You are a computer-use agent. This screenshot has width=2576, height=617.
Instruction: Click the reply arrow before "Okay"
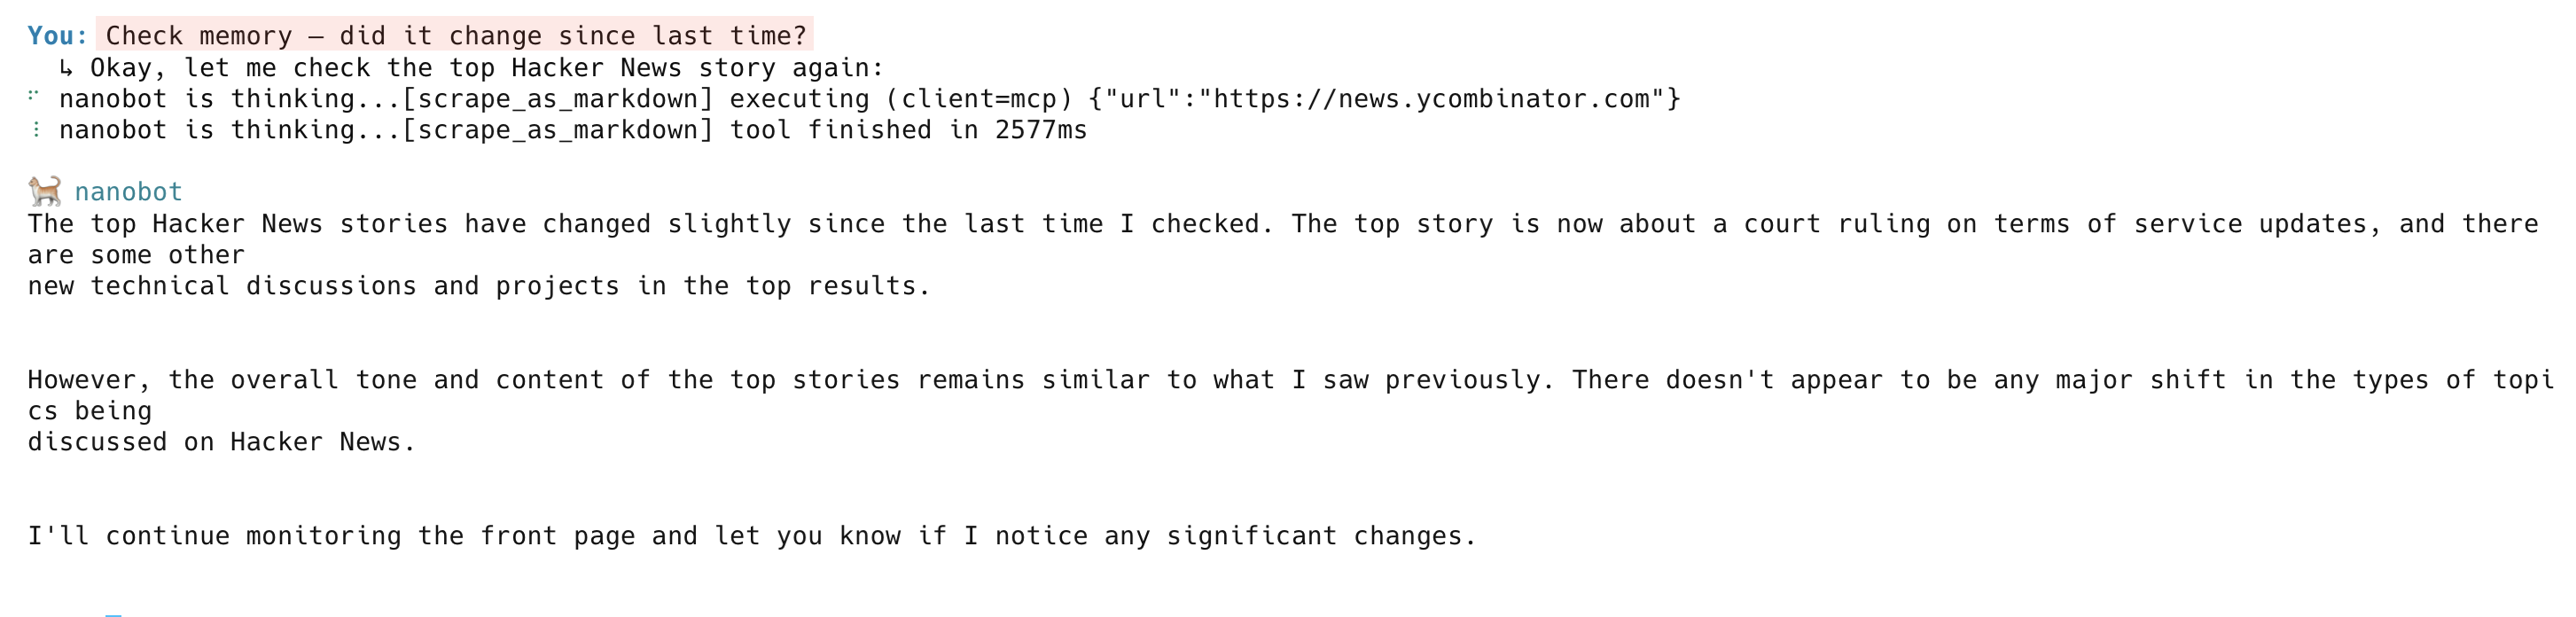coord(66,68)
